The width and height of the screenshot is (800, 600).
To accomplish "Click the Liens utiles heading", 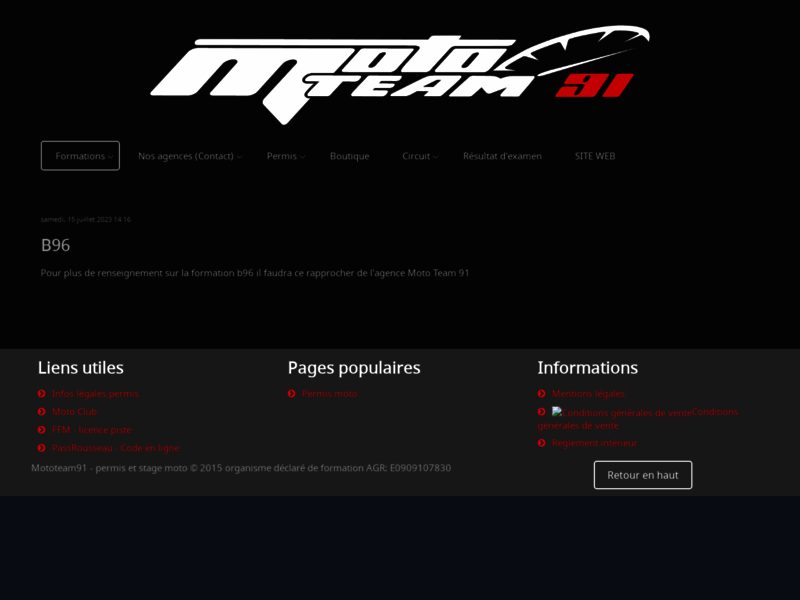I will click(x=81, y=367).
